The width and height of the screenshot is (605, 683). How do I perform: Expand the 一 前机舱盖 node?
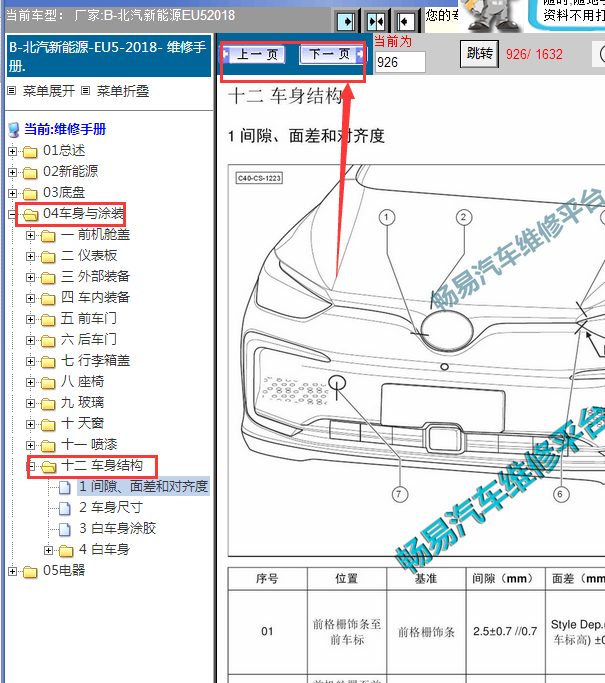[30, 236]
